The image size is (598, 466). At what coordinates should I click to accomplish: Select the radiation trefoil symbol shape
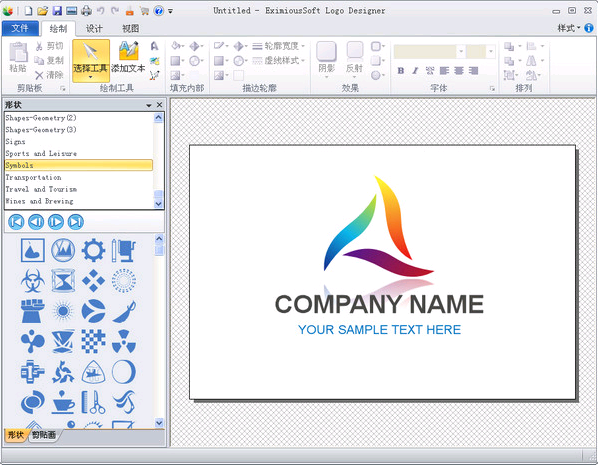point(124,342)
